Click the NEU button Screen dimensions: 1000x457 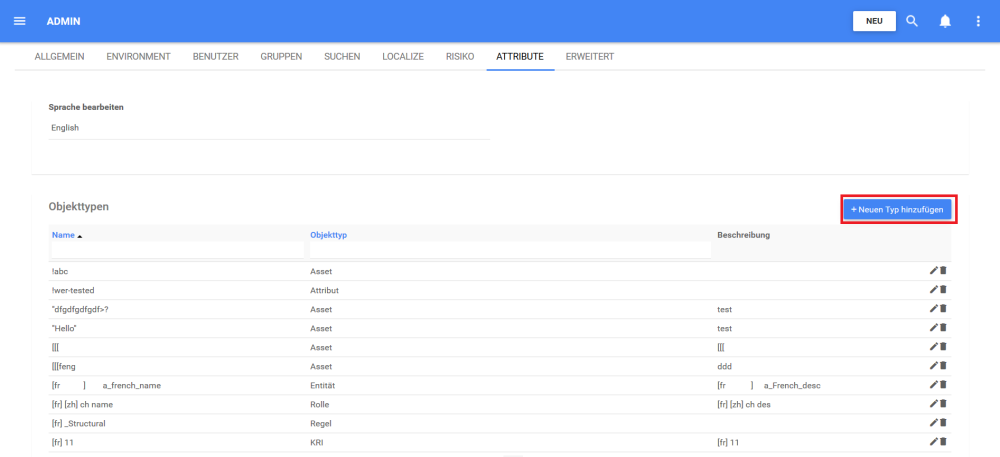click(x=874, y=21)
